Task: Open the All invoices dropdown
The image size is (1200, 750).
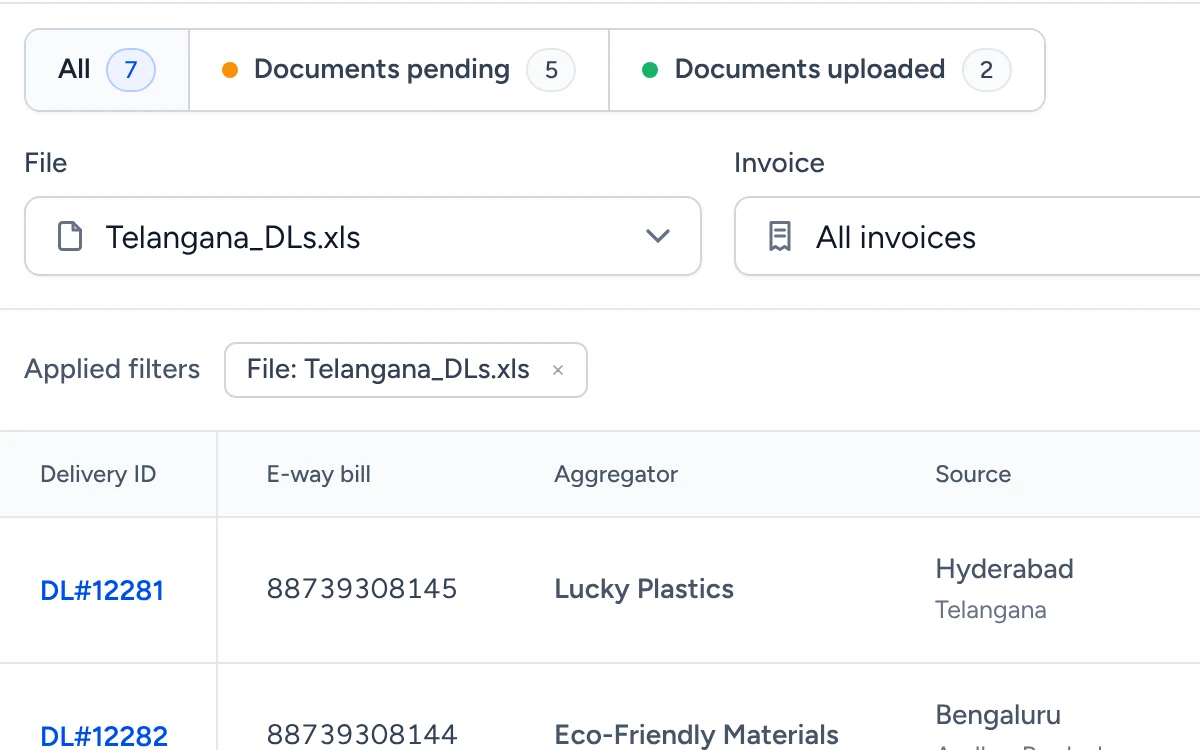Action: [967, 236]
